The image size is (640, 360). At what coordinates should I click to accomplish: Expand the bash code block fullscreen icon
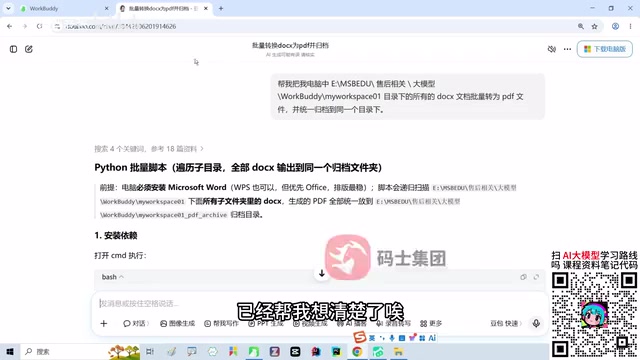[536, 277]
